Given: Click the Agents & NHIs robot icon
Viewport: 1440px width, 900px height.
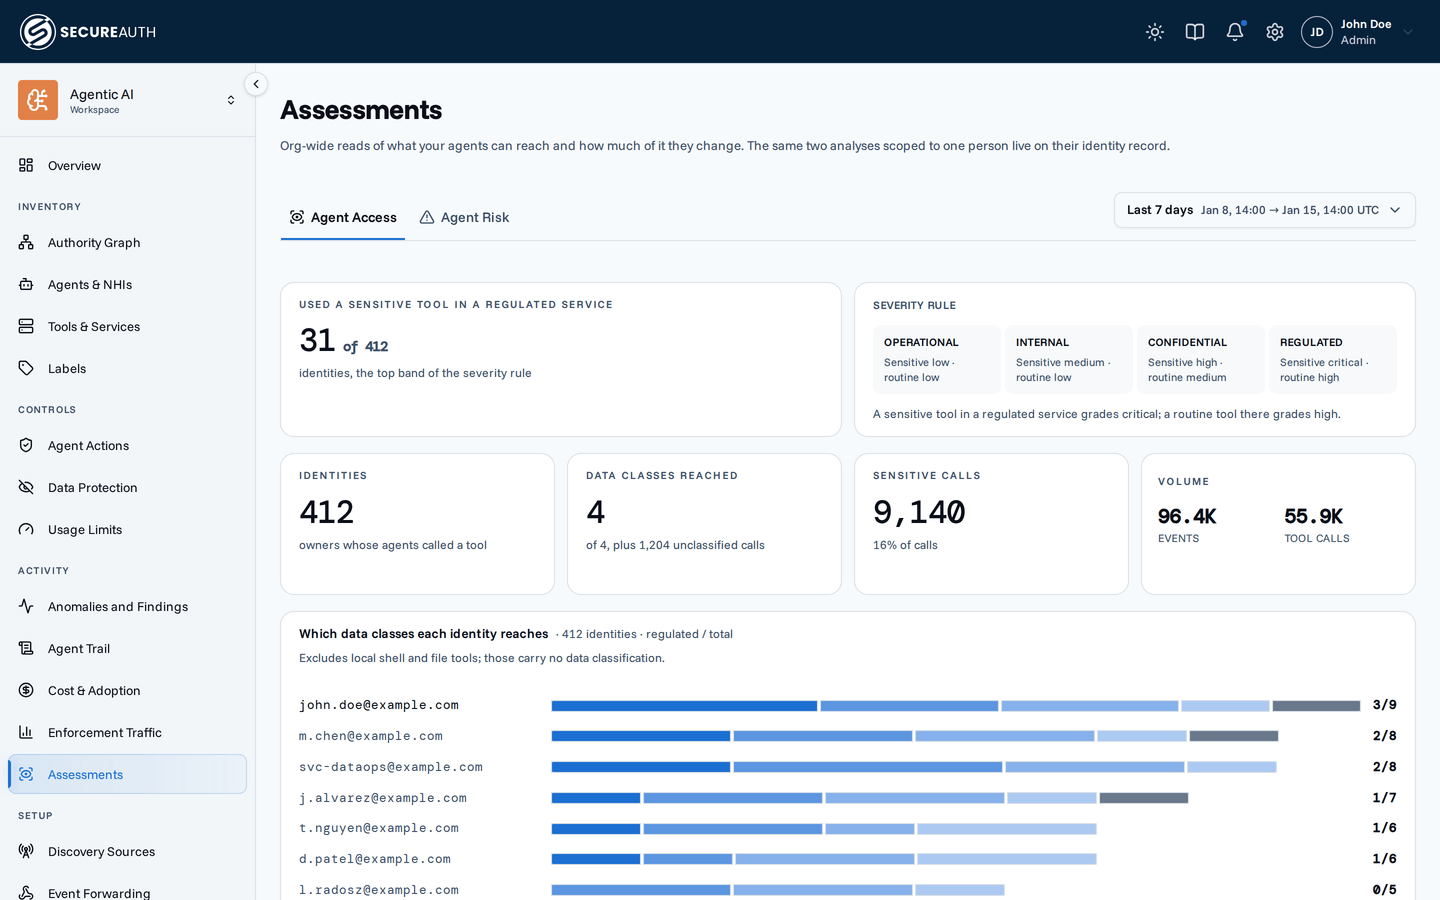Looking at the screenshot, I should (26, 284).
